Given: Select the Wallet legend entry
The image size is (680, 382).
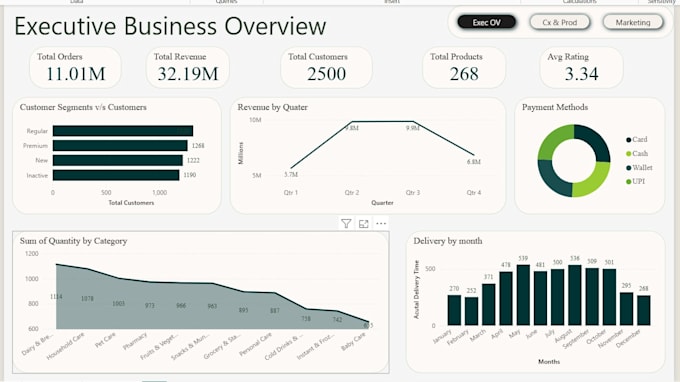Looking at the screenshot, I should 639,167.
